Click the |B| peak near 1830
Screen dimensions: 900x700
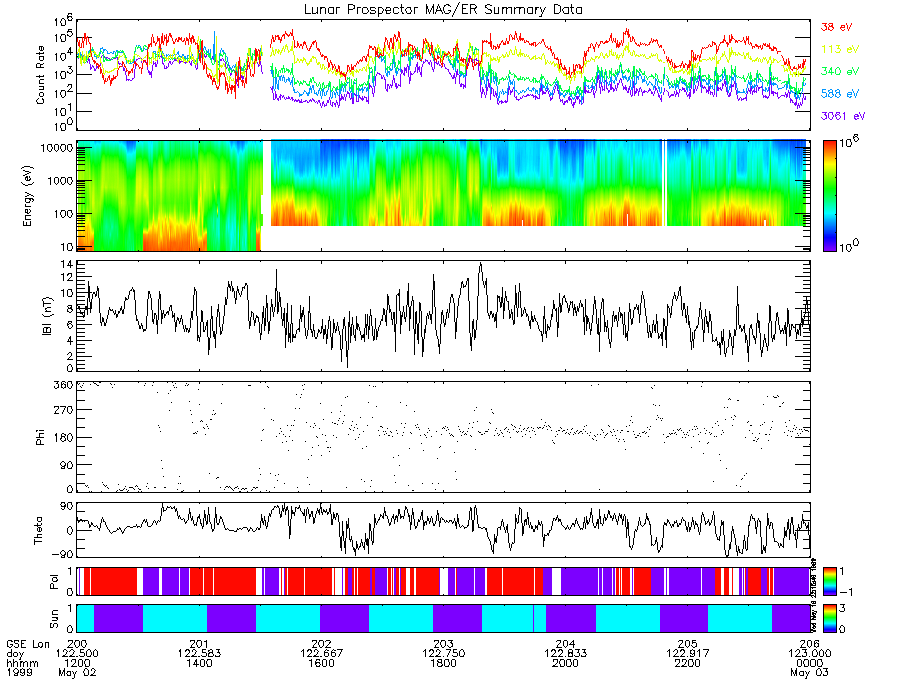pos(480,265)
